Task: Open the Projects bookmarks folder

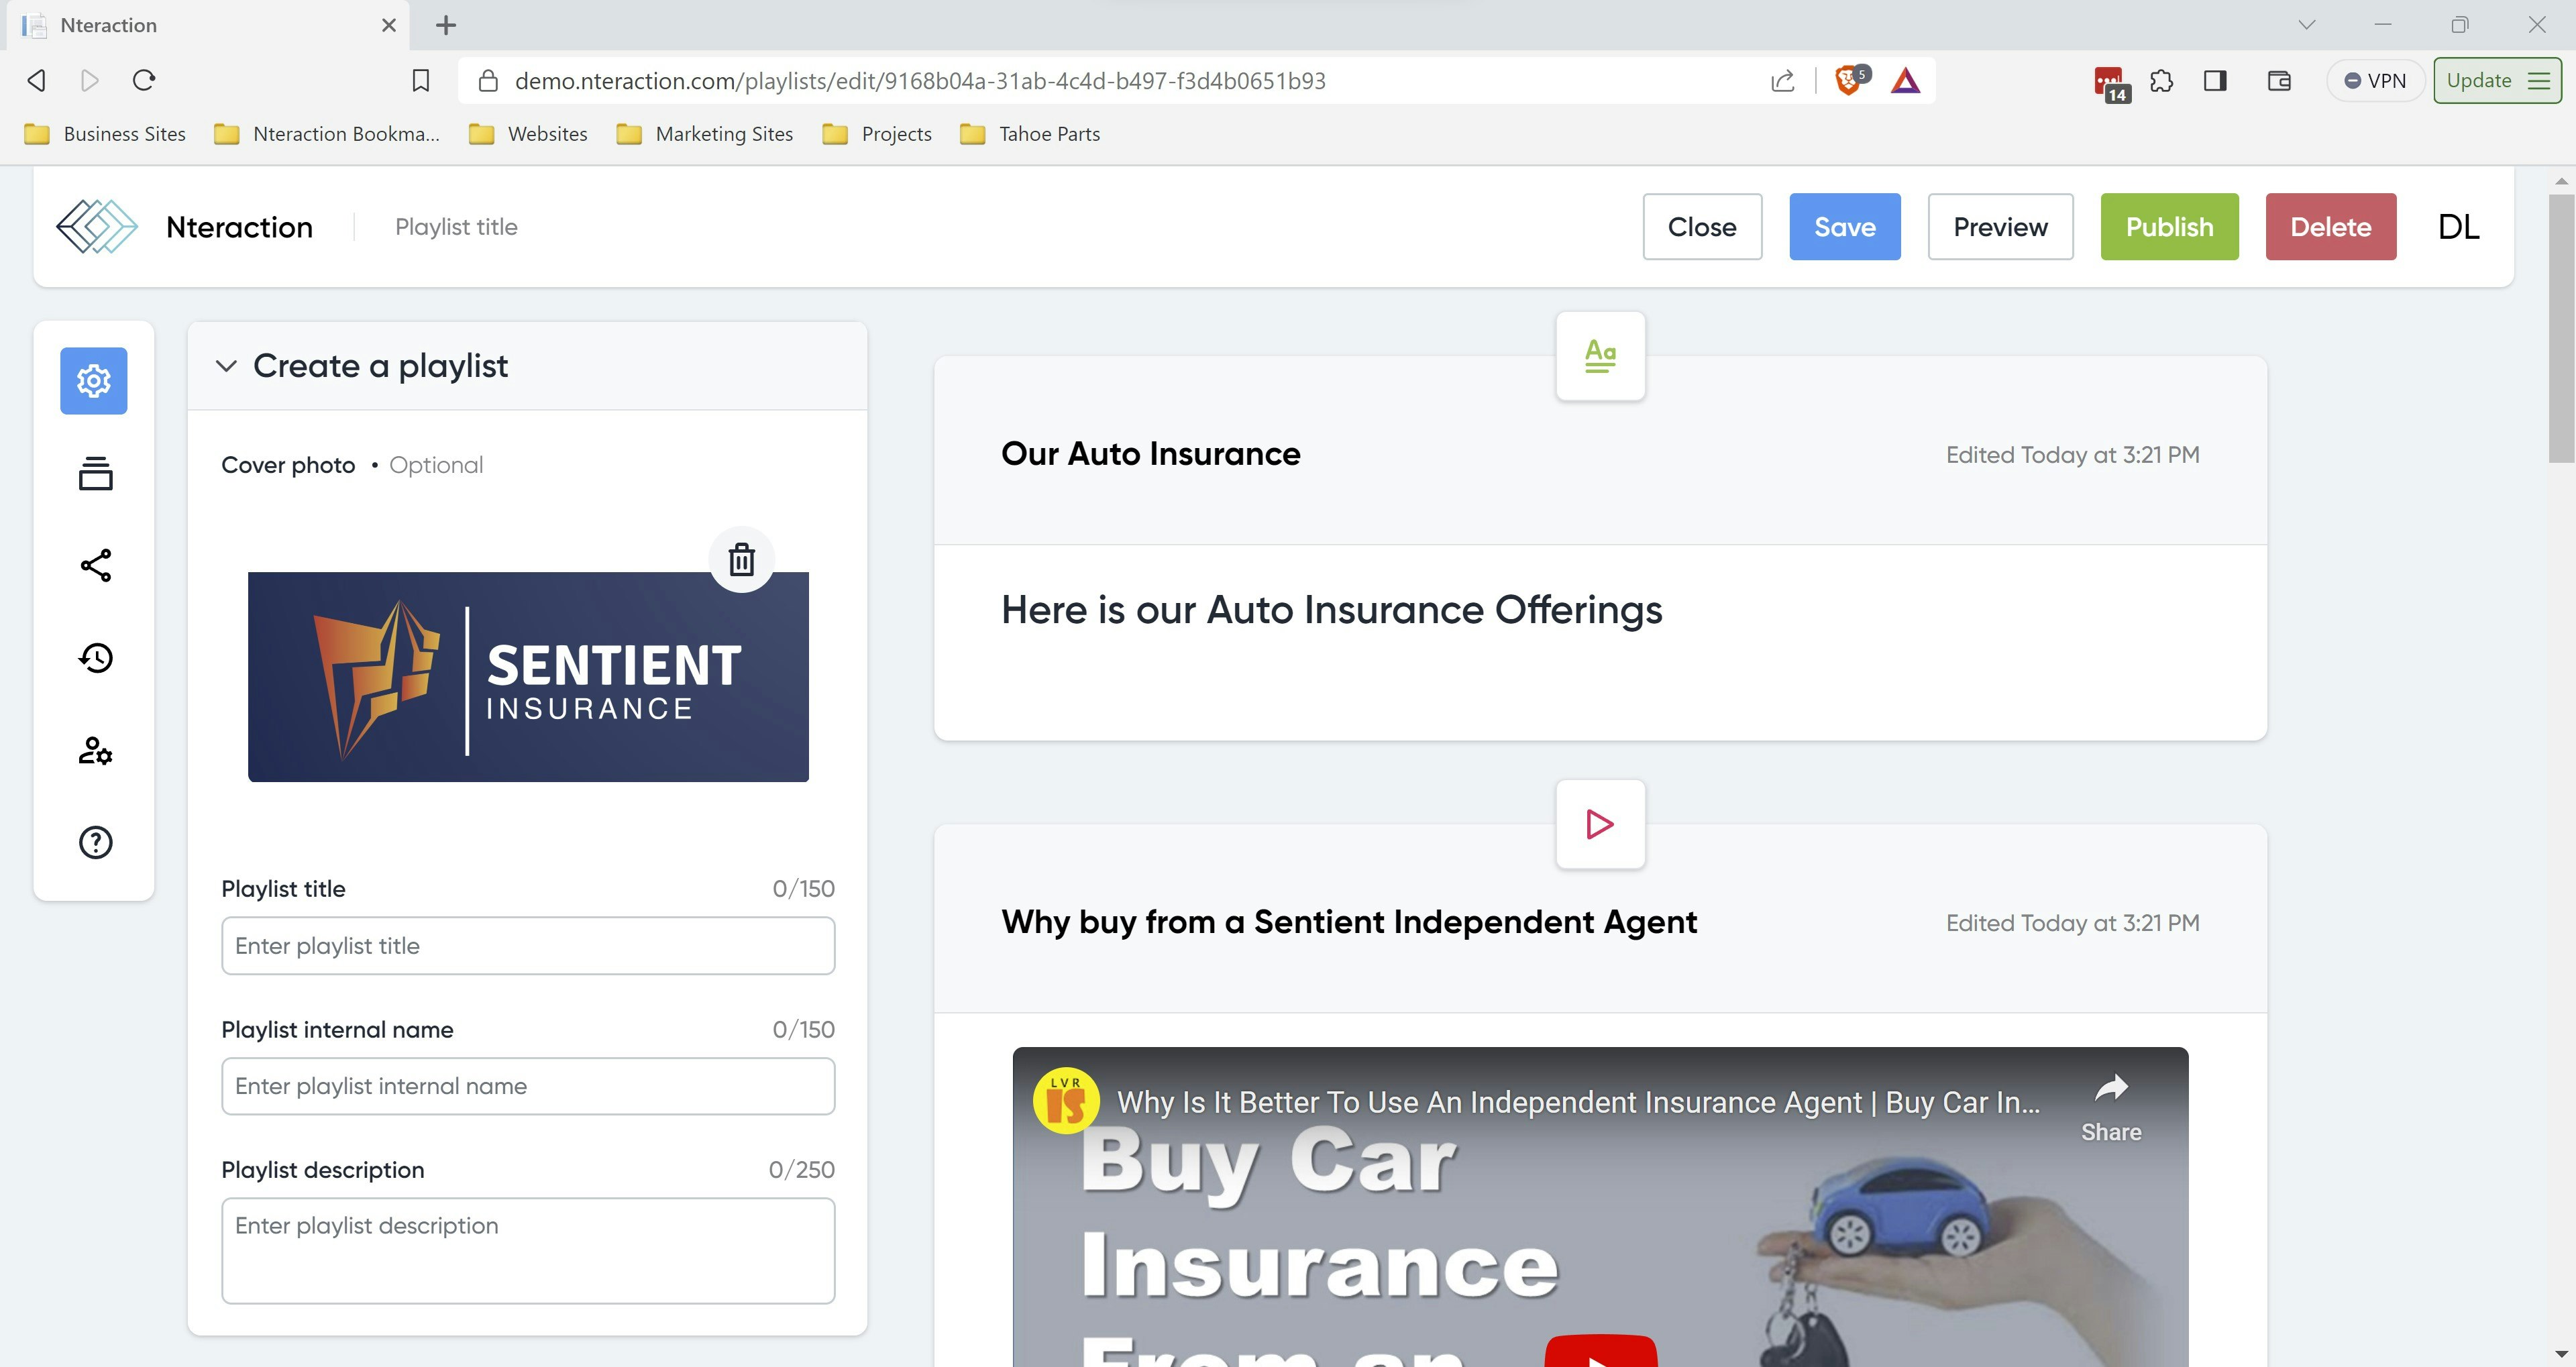Action: (878, 134)
